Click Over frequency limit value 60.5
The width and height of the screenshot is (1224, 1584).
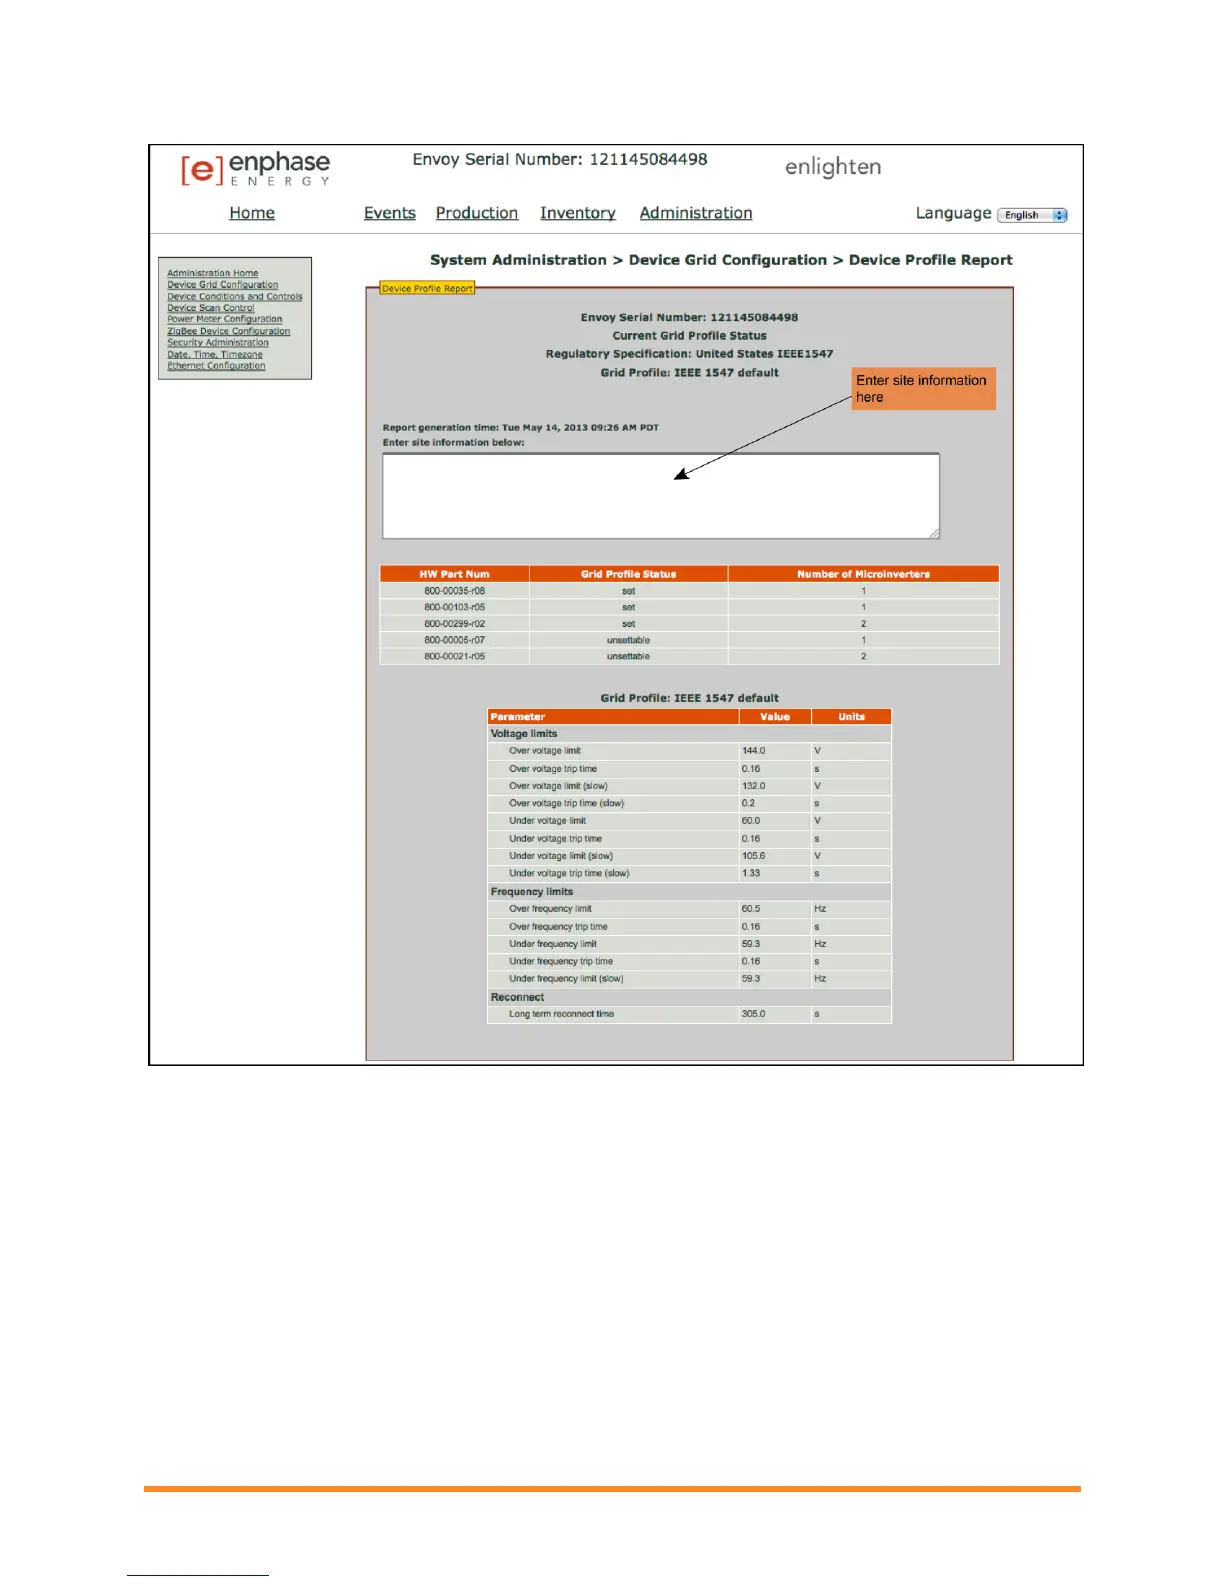pos(750,909)
